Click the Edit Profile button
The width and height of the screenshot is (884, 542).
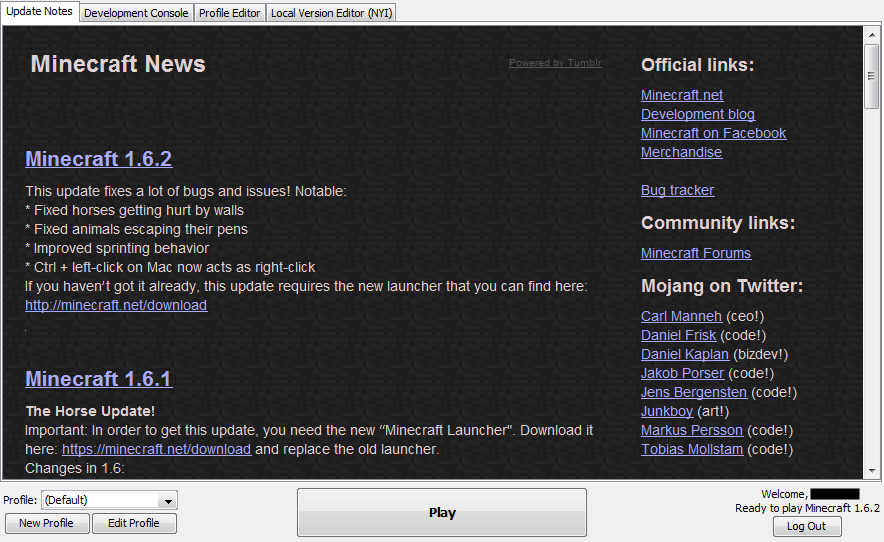134,523
